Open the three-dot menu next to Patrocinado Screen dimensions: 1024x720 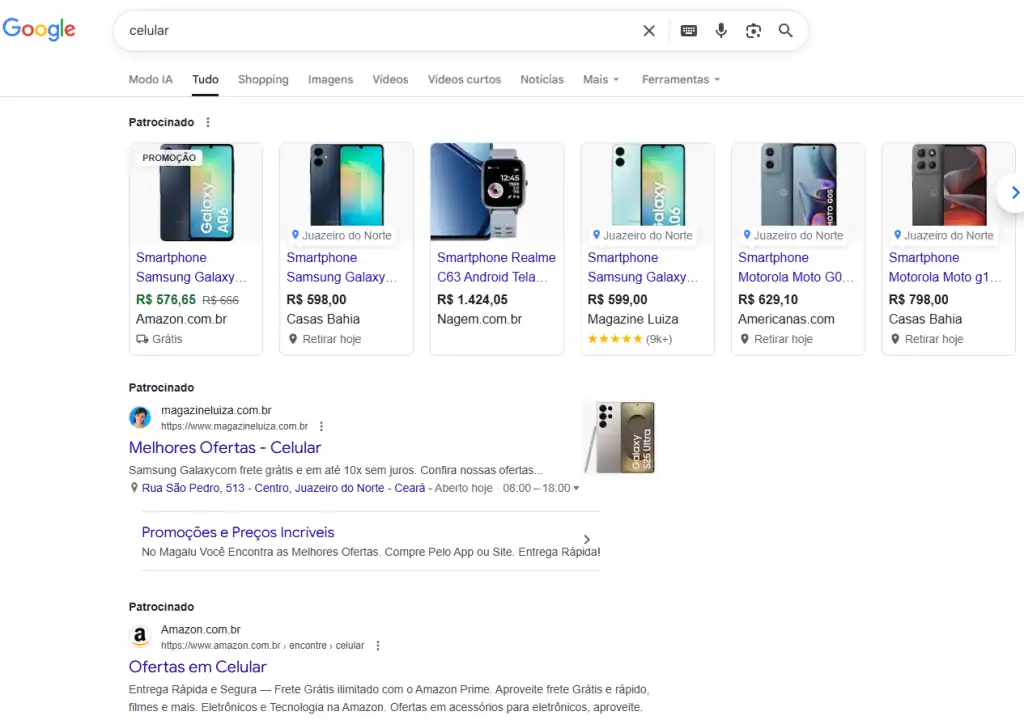208,121
